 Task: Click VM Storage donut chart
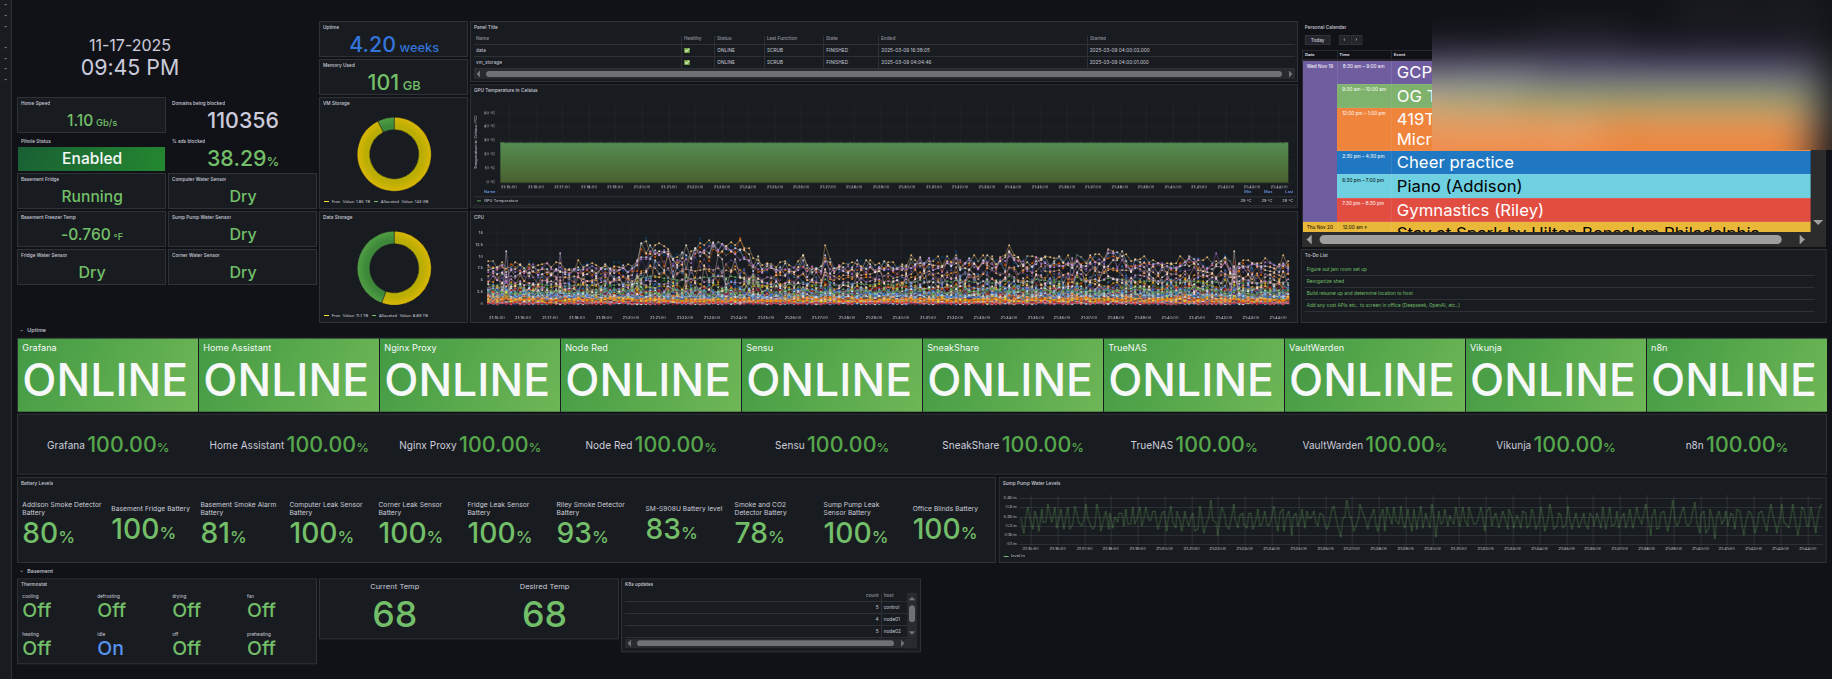394,155
